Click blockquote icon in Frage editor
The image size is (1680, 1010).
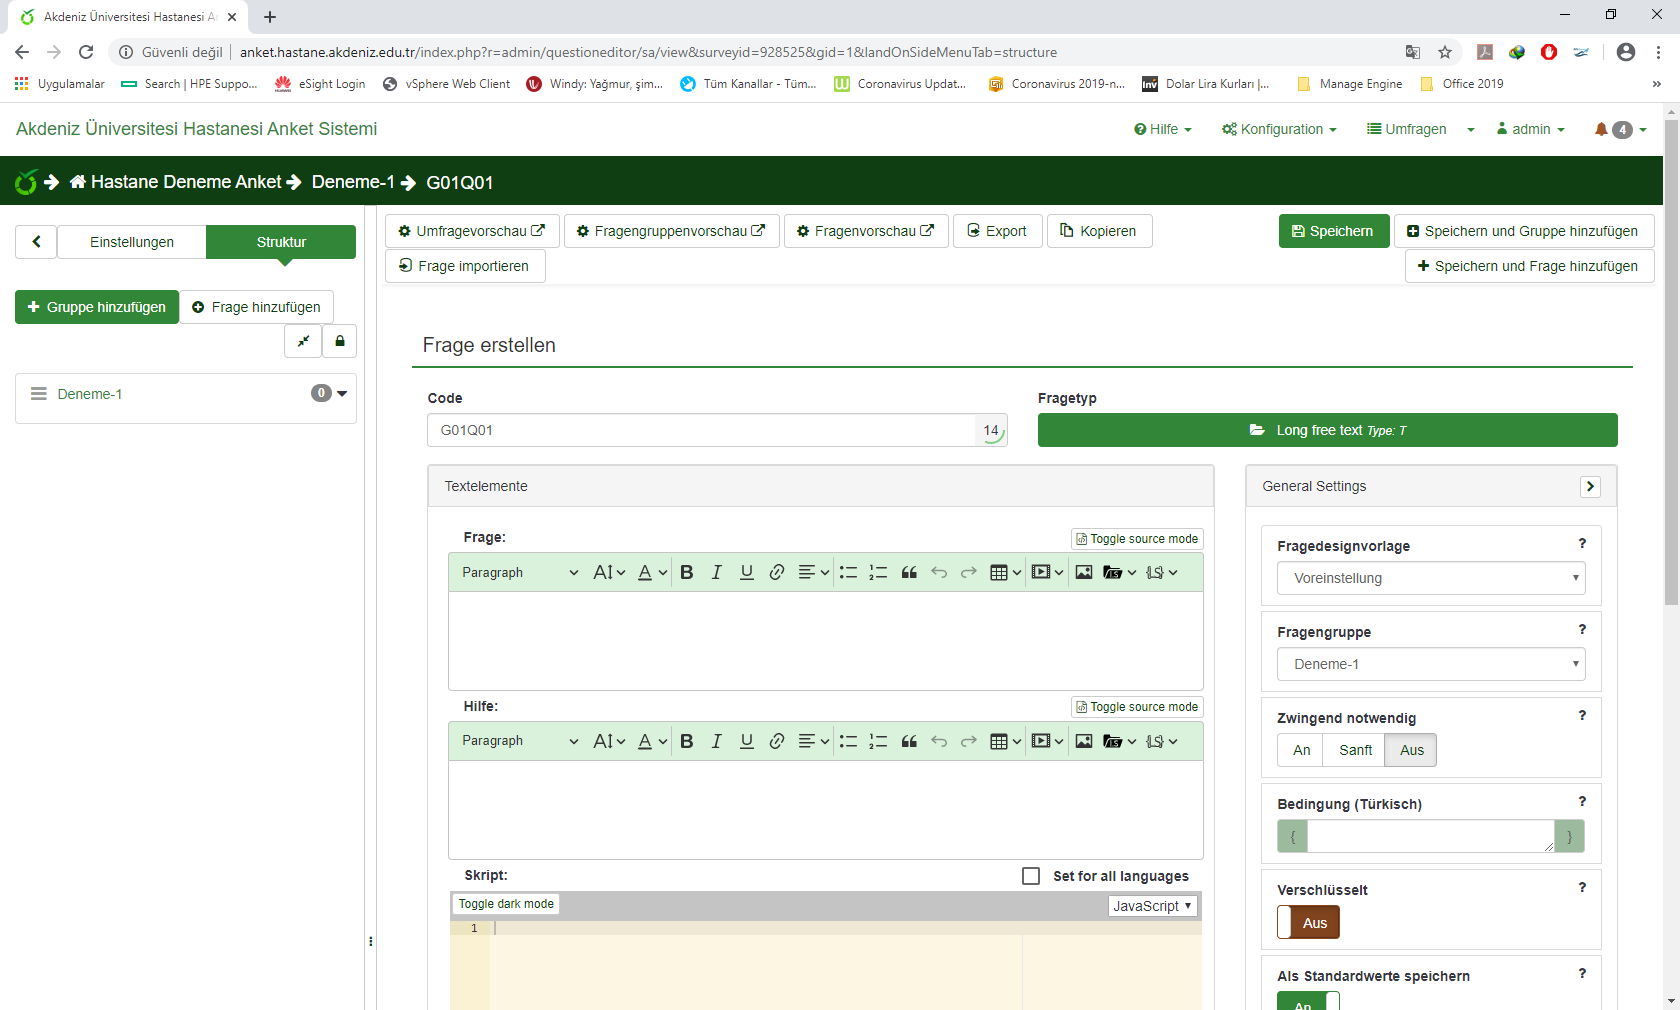[x=909, y=572]
